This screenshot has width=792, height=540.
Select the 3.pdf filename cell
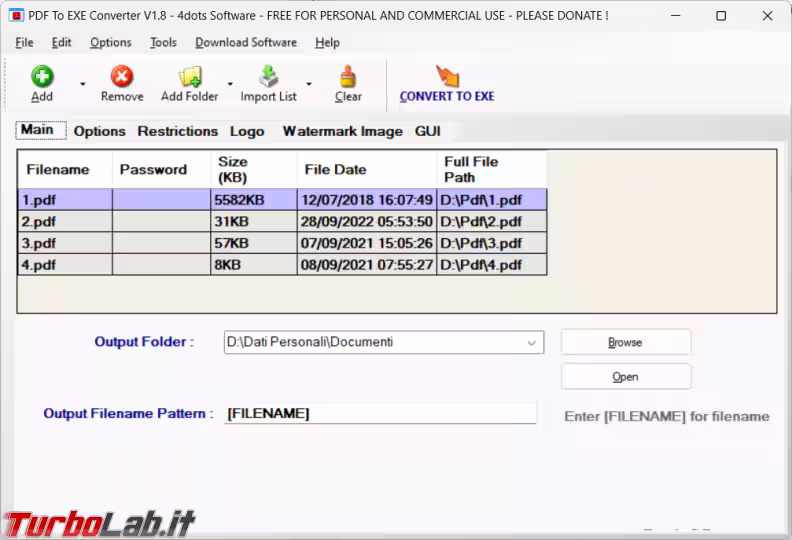click(65, 243)
